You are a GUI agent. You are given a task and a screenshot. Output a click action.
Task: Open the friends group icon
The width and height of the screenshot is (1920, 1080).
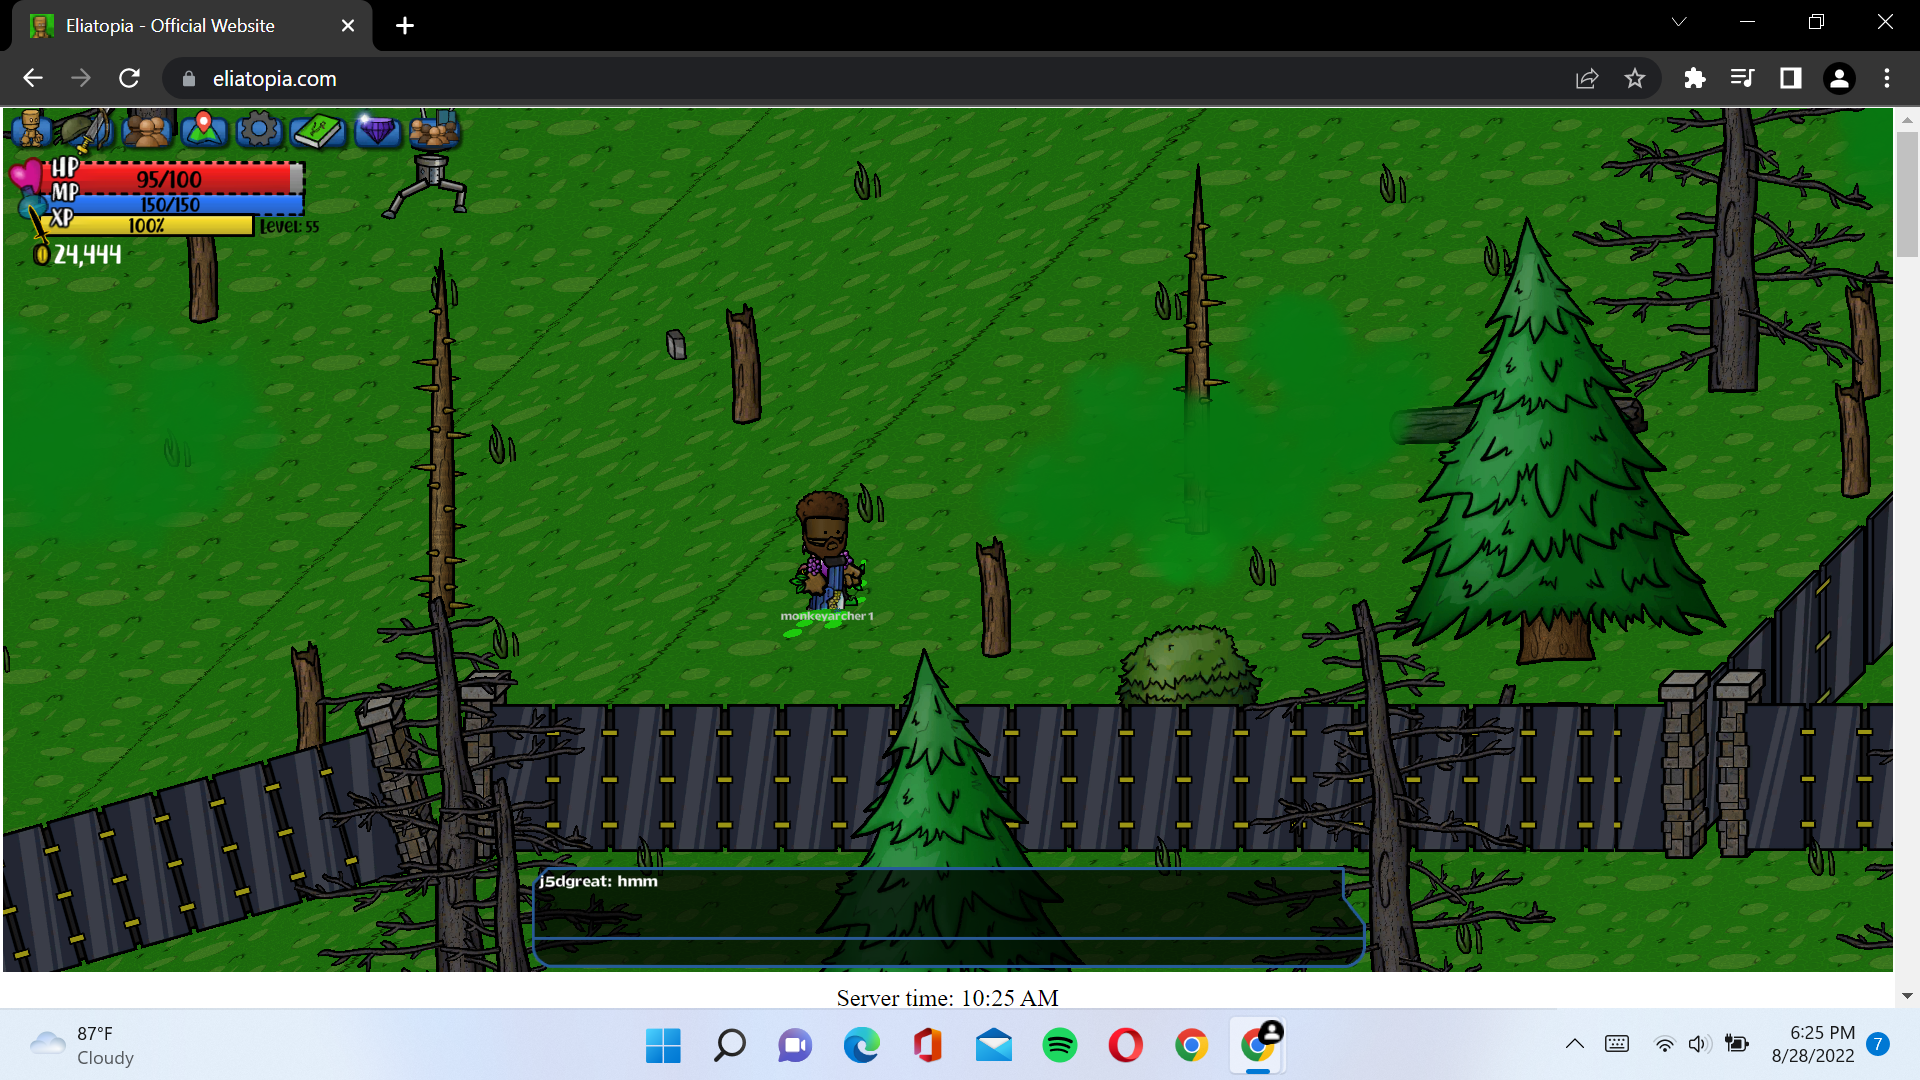click(x=147, y=130)
